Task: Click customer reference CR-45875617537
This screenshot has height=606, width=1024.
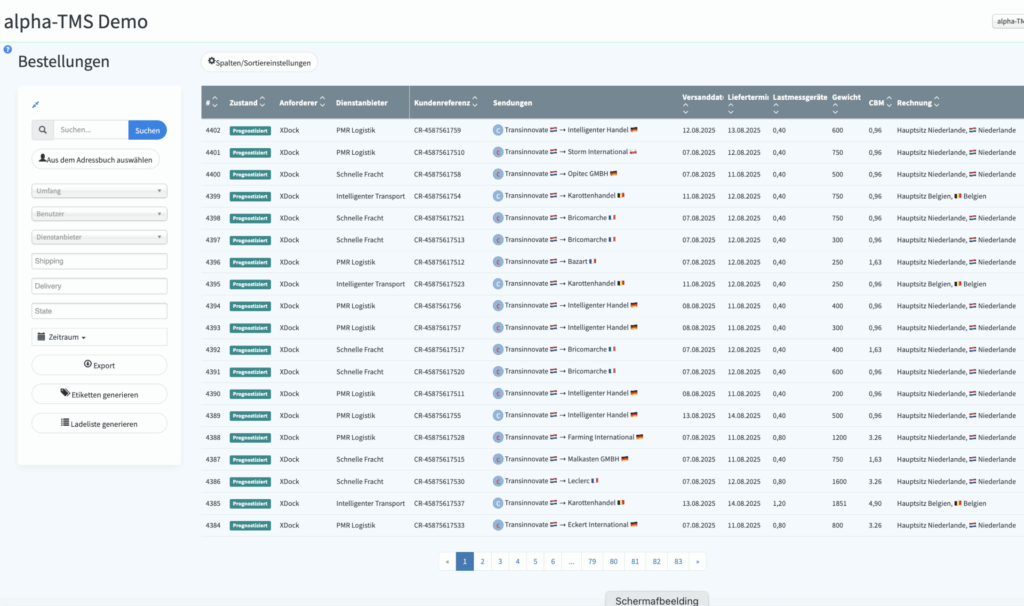Action: (x=440, y=503)
